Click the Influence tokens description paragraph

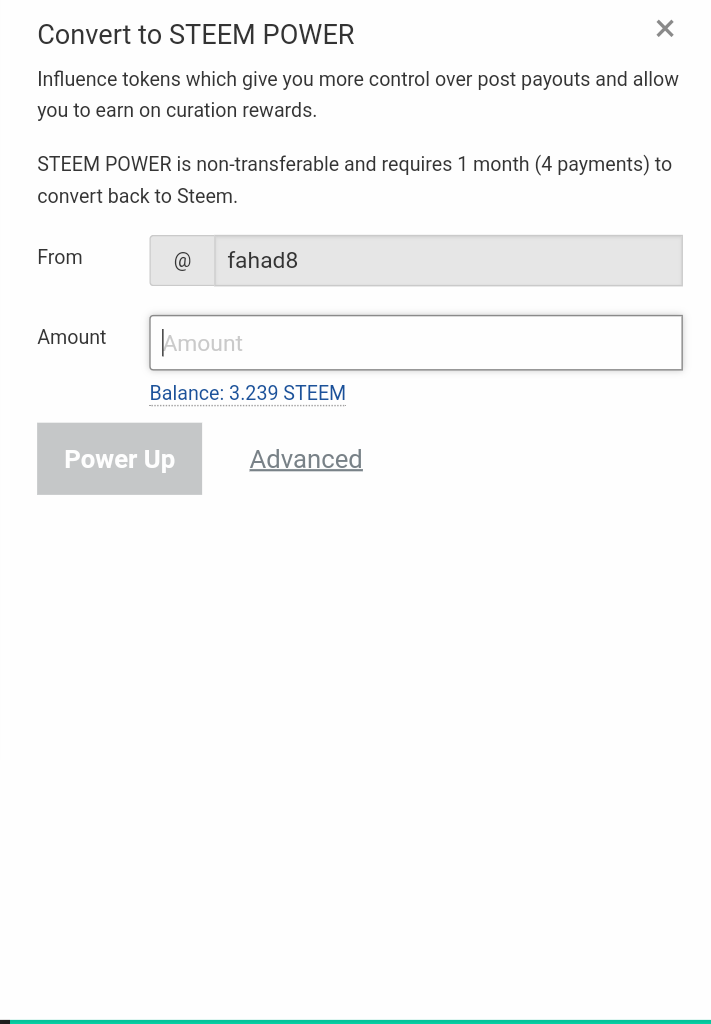point(358,95)
